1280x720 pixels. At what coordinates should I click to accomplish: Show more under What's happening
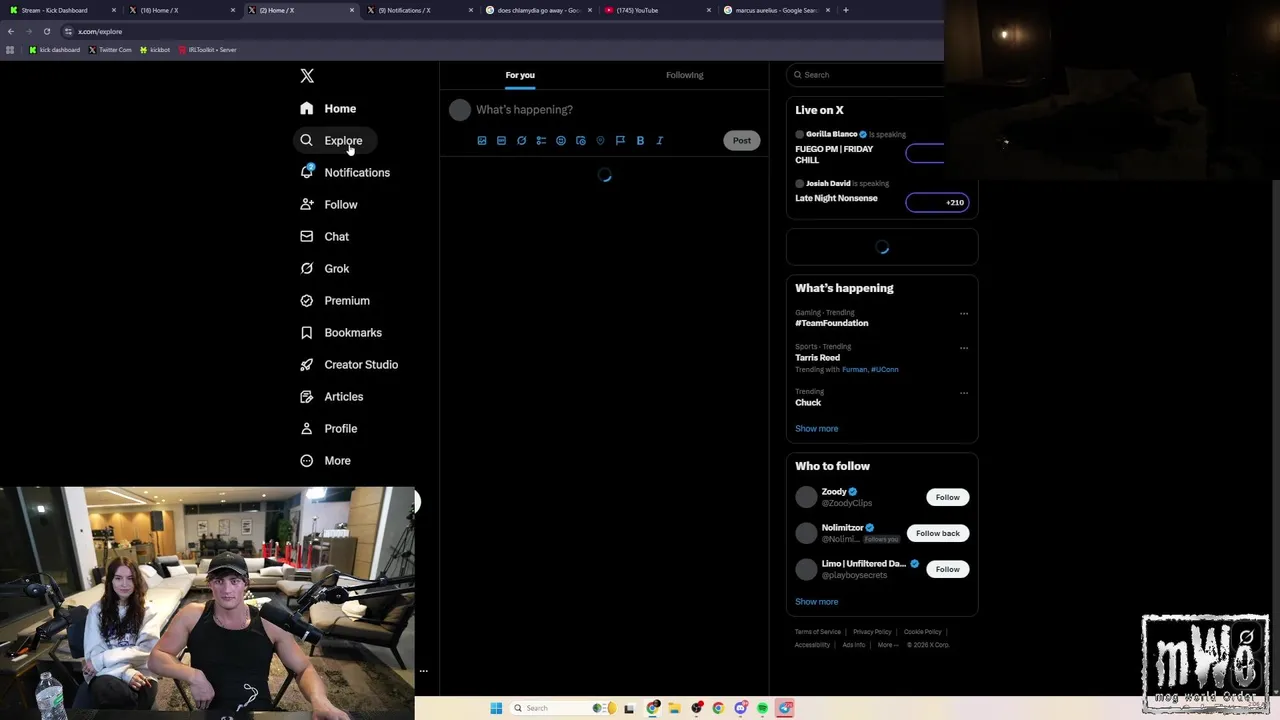[817, 428]
